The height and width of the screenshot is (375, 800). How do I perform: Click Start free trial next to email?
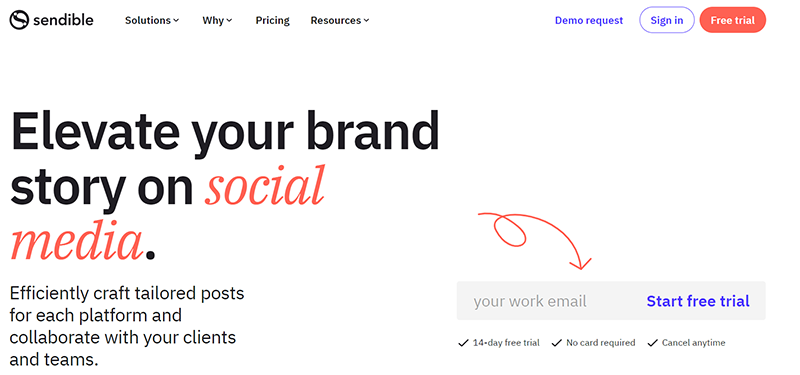coord(698,301)
